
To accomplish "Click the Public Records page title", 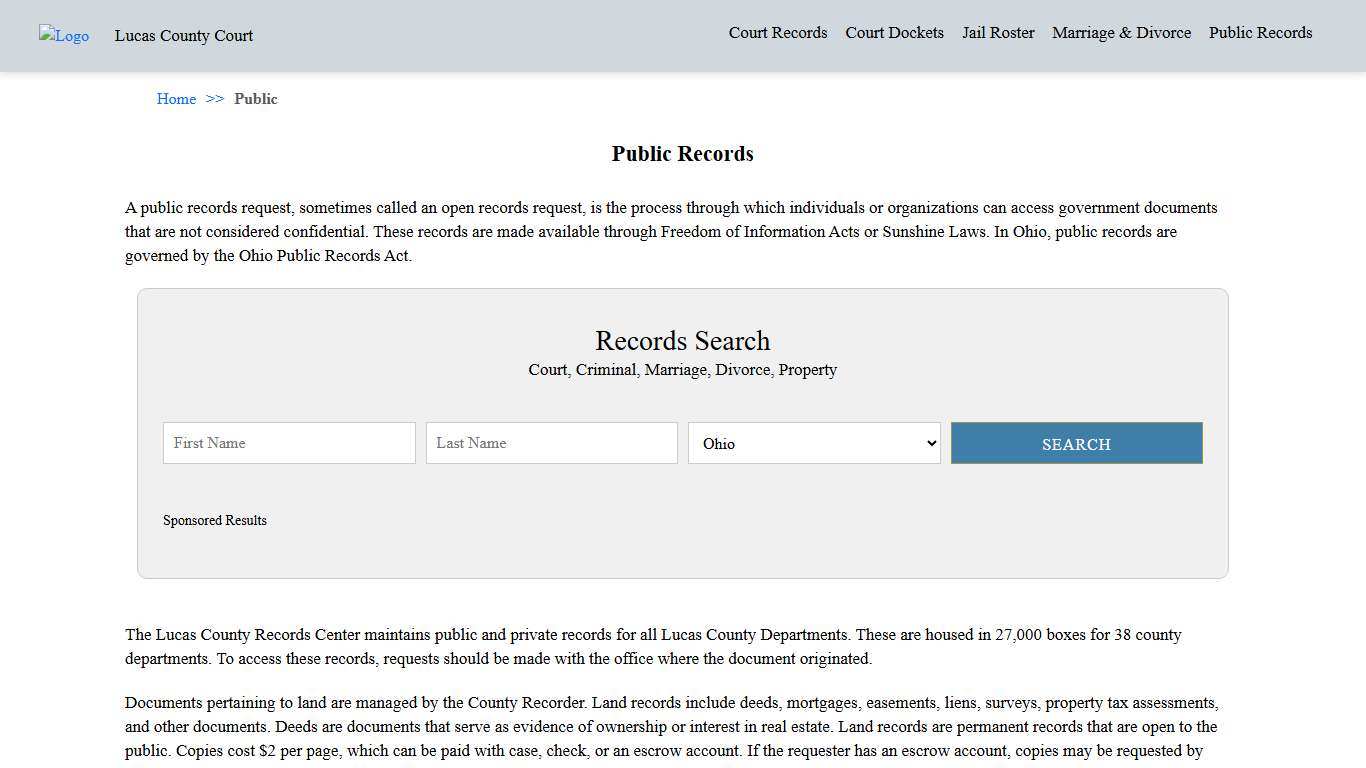I will click(x=682, y=154).
